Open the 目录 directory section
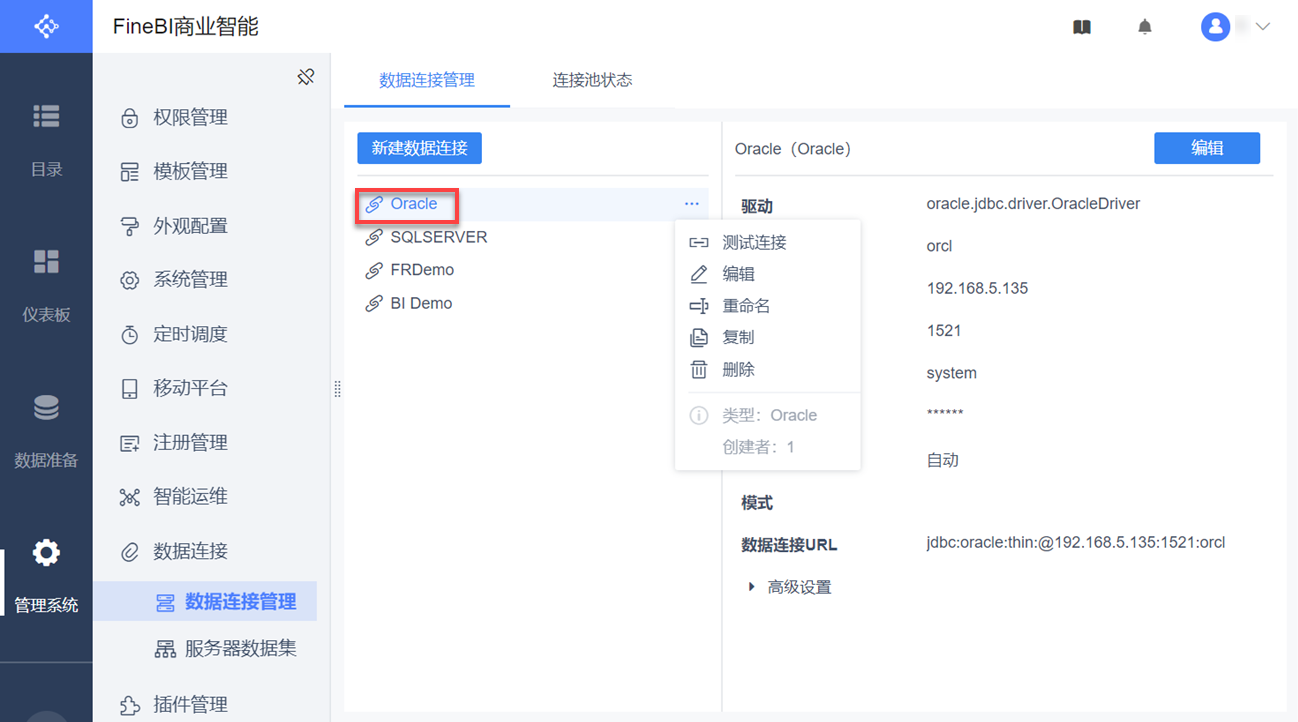1298x722 pixels. pyautogui.click(x=46, y=139)
